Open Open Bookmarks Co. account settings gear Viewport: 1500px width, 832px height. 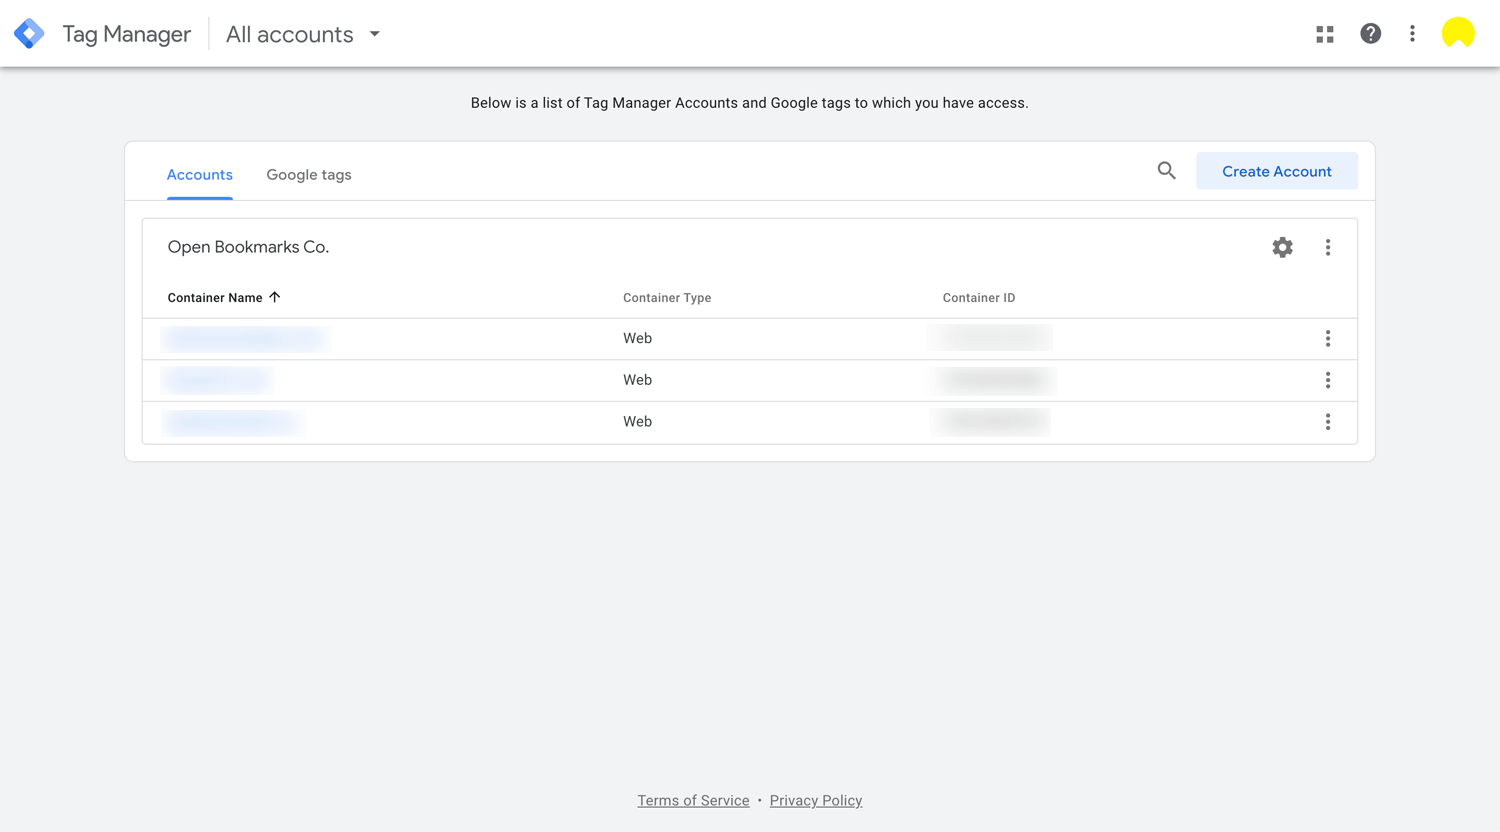[1282, 247]
